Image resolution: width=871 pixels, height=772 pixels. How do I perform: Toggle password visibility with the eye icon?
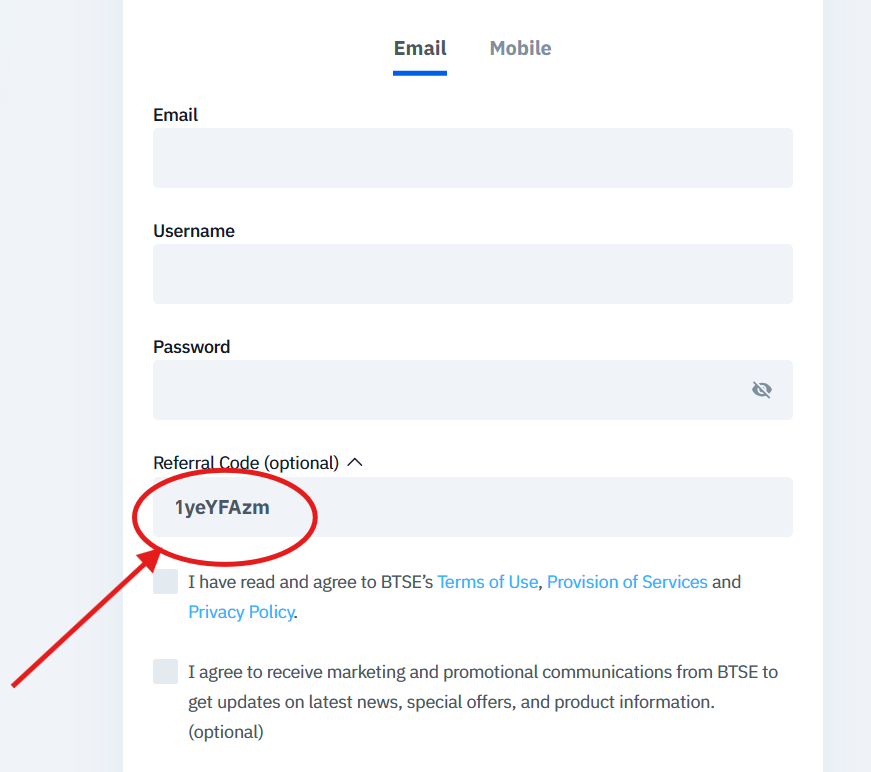pos(762,390)
